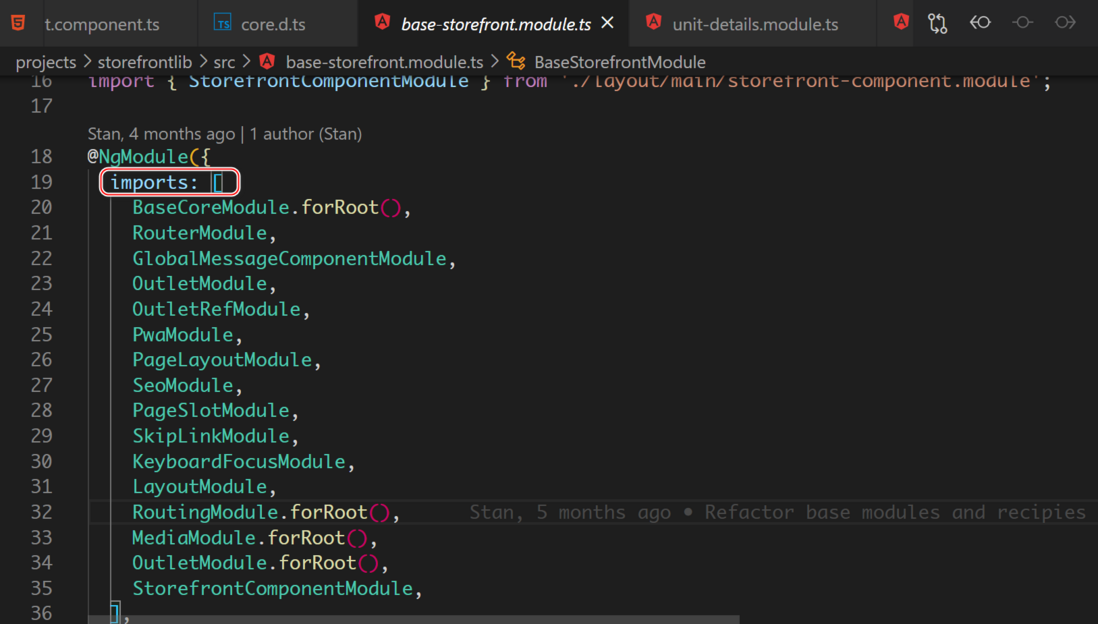Click RouterModule on line 21
1098x624 pixels.
click(x=200, y=233)
